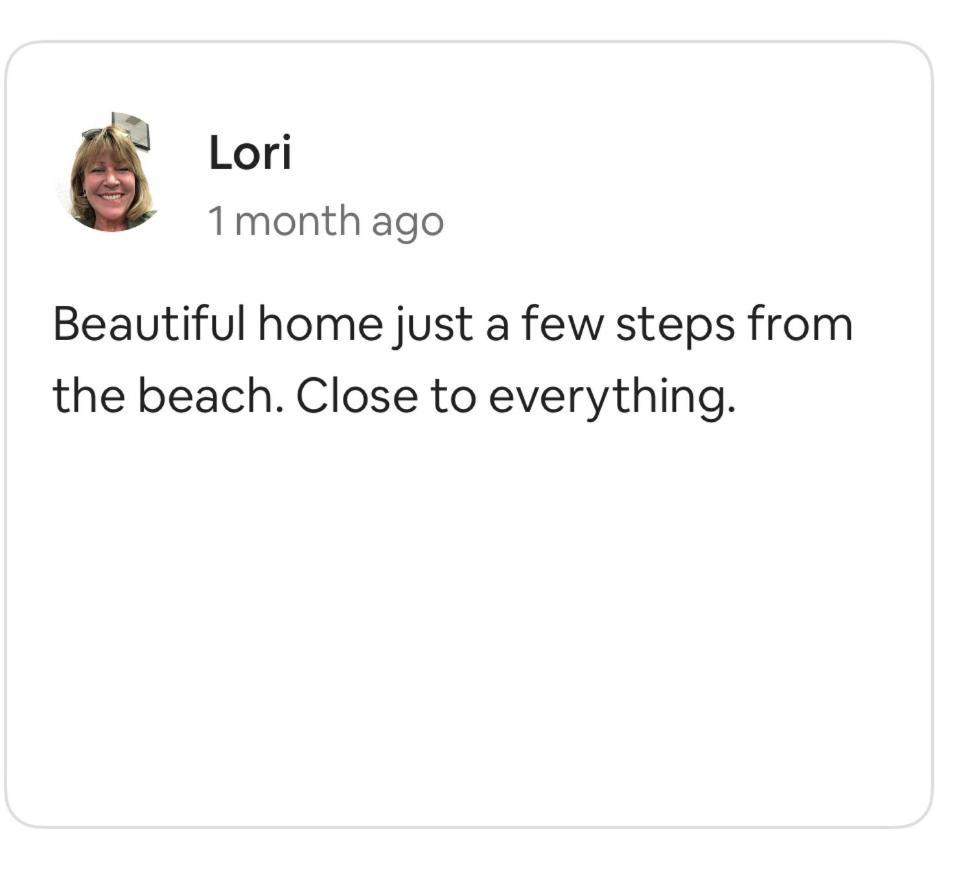Click the word "beach." in the review
The image size is (972, 876).
(x=211, y=396)
